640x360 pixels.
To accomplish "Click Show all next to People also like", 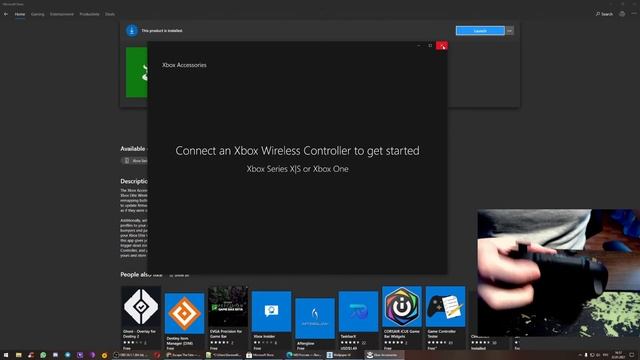I will [180, 276].
